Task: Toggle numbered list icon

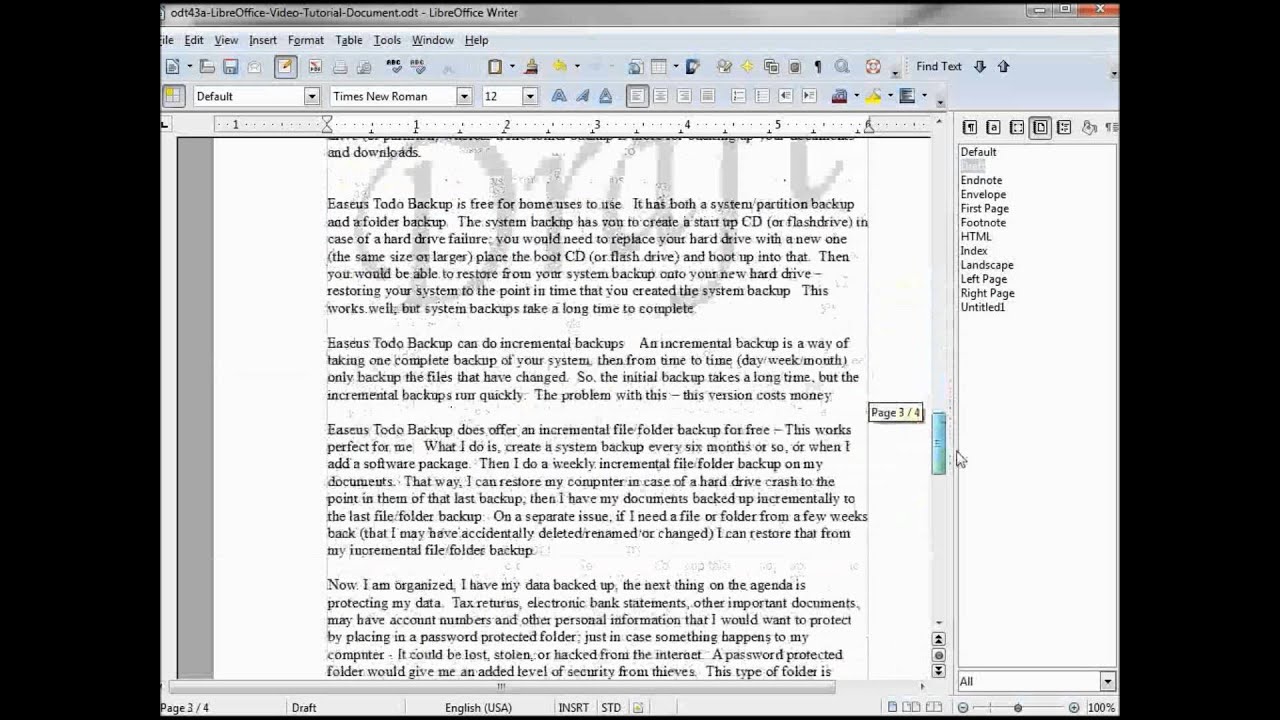Action: [x=739, y=96]
